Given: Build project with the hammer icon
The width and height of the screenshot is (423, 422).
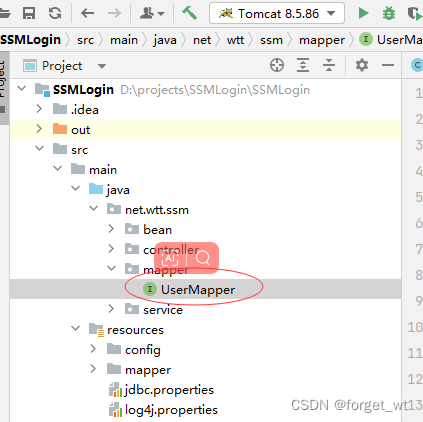Looking at the screenshot, I should point(189,13).
